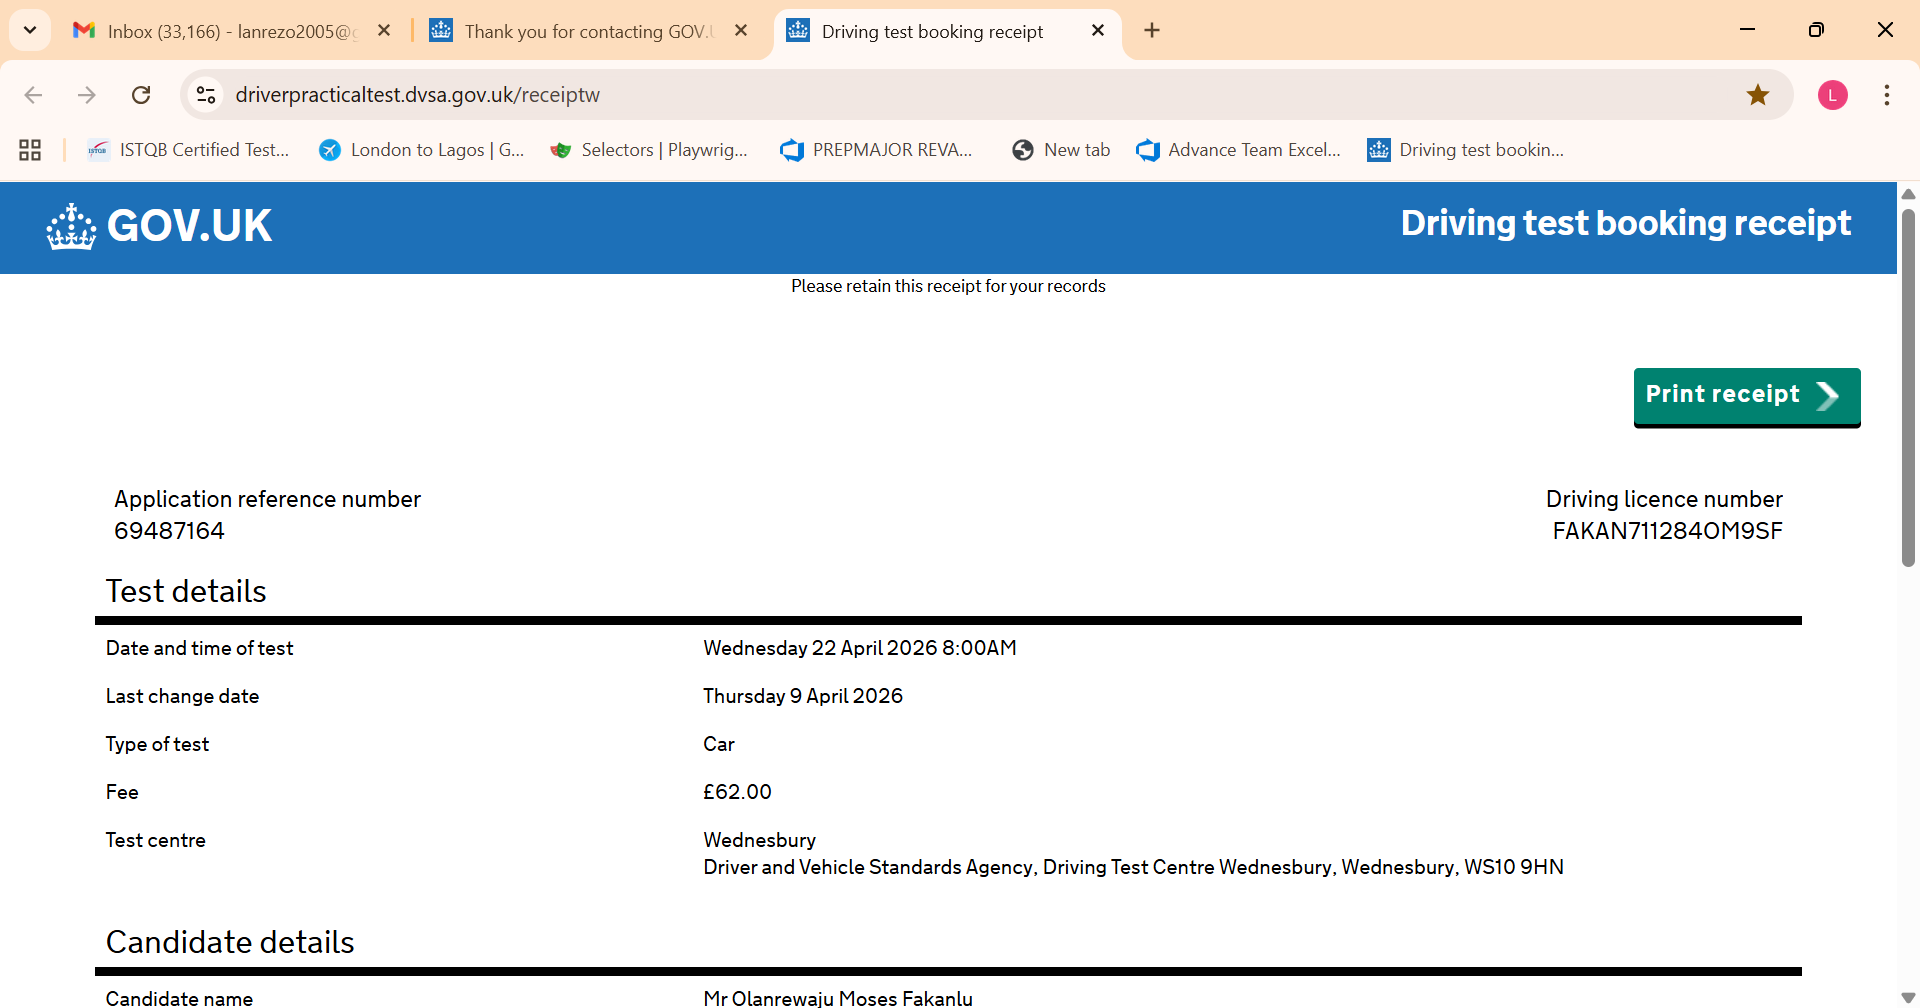View site information icon in address bar
The height and width of the screenshot is (1008, 1920).
(x=206, y=95)
